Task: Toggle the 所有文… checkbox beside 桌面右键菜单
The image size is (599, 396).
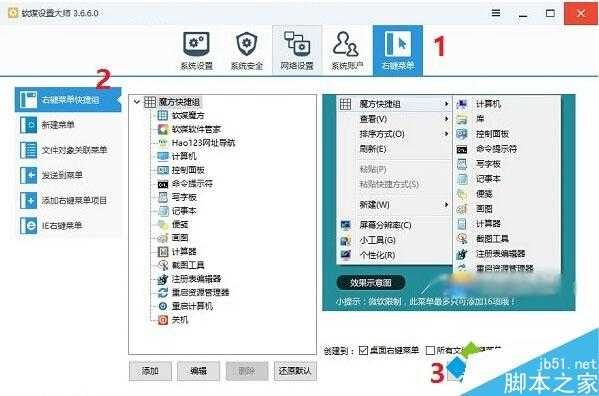Action: tap(430, 350)
